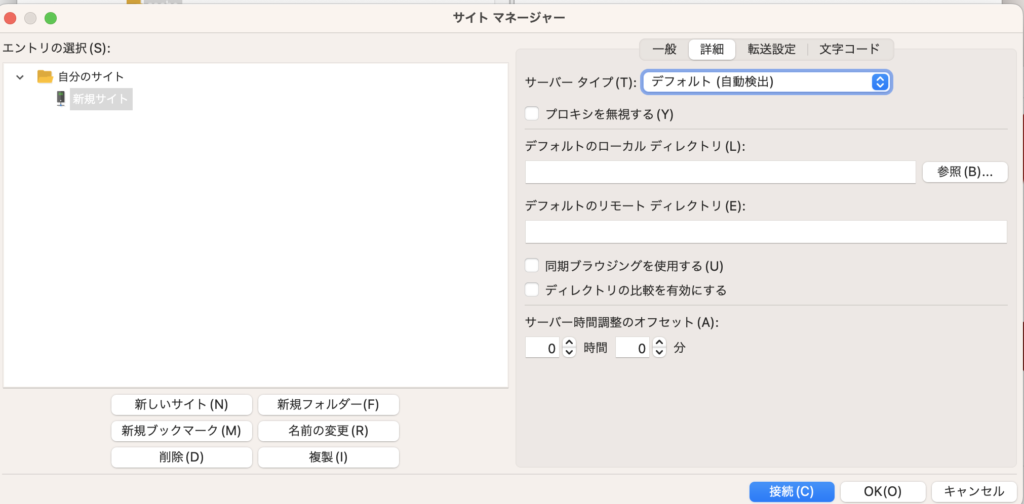The width and height of the screenshot is (1024, 504).
Task: Toggle 同期ブラウジングを使用する checkbox
Action: click(533, 266)
